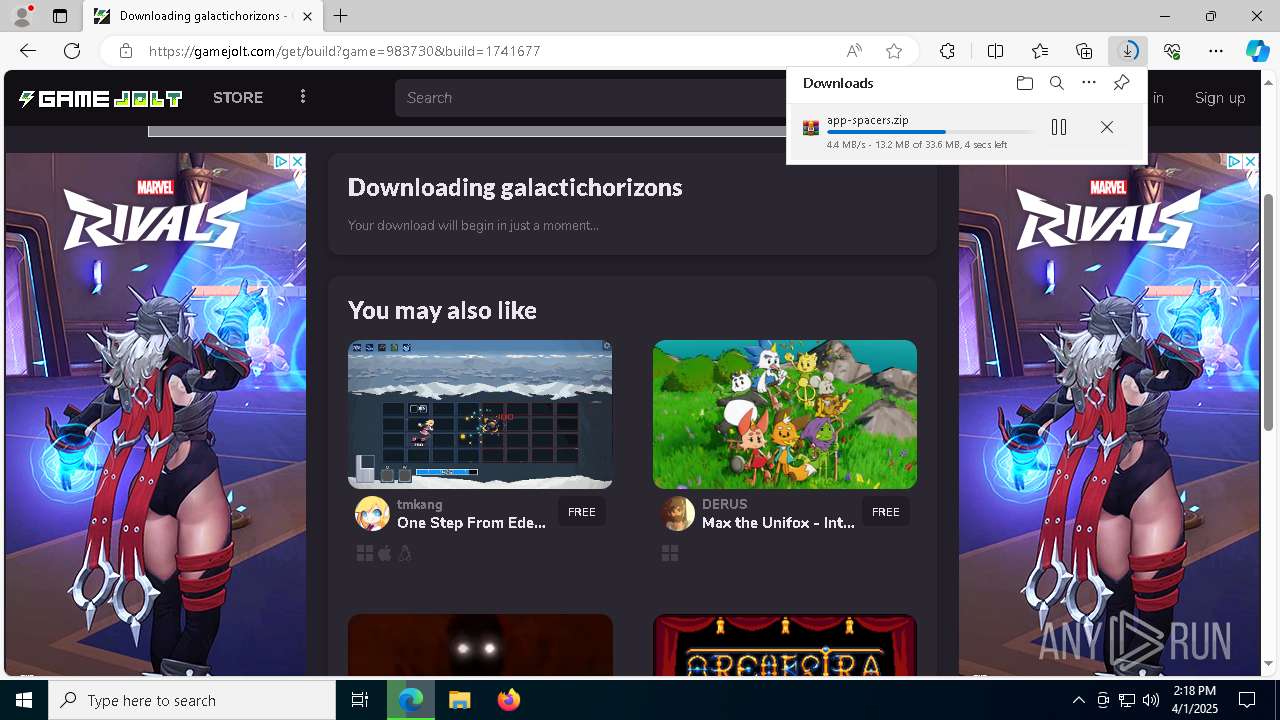
Task: Open tab actions menu icon
Action: pos(60,16)
